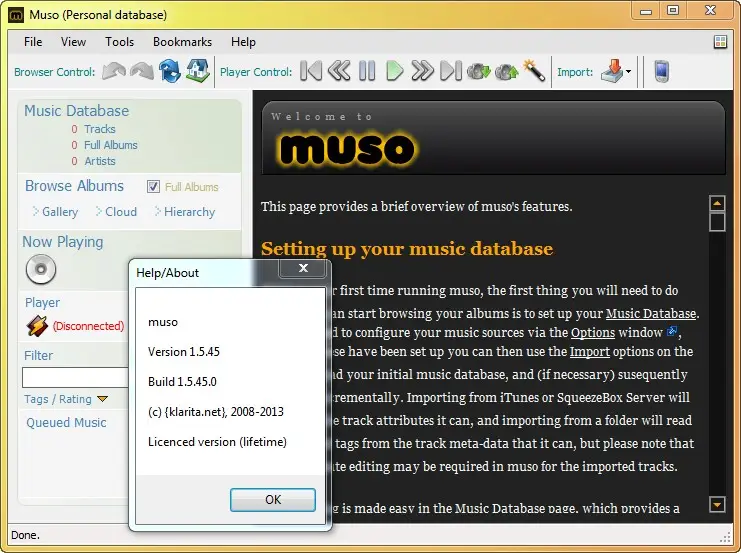The image size is (741, 553).
Task: Open the Bookmarks menu
Action: pos(182,42)
